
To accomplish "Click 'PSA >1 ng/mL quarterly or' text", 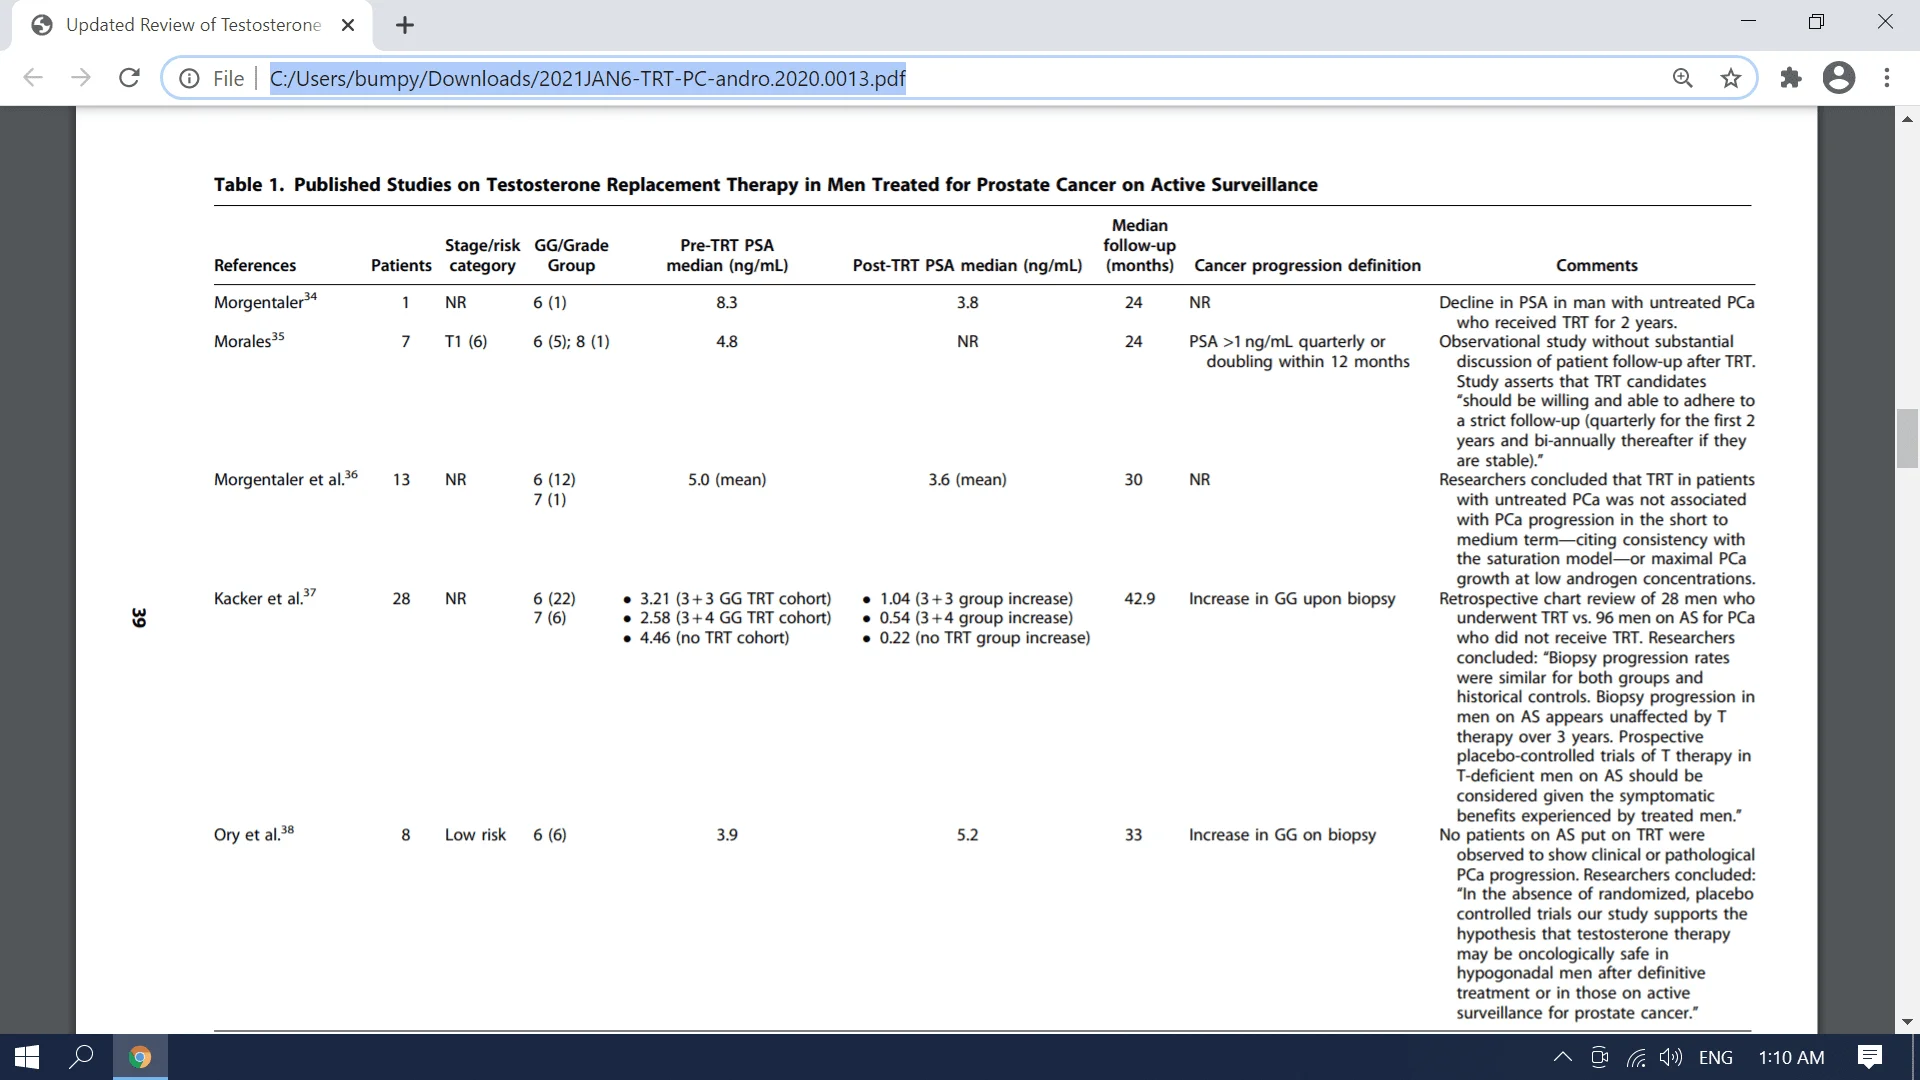I will (x=1287, y=341).
